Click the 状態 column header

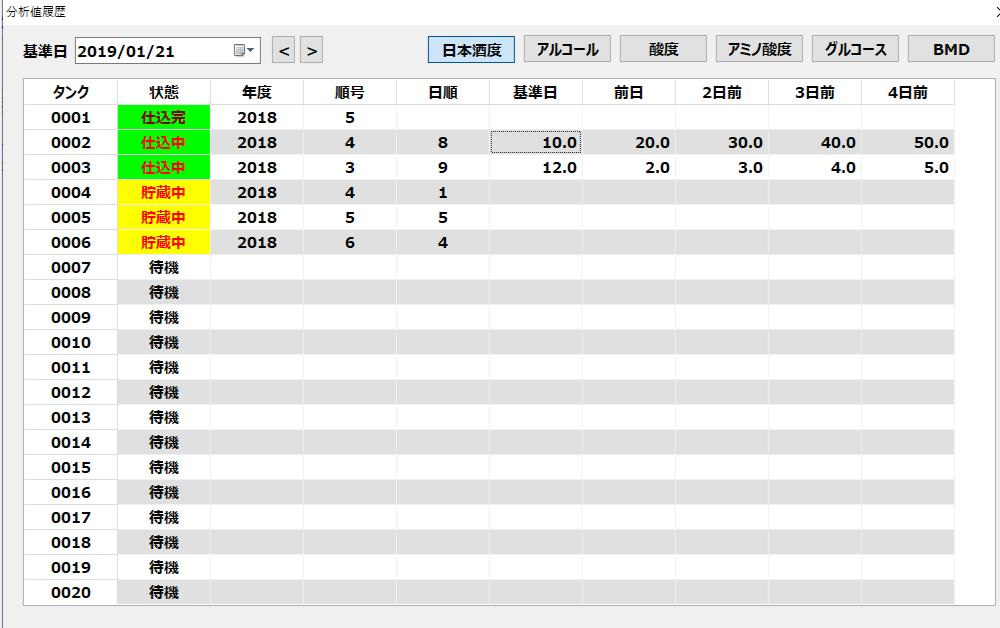coord(163,93)
